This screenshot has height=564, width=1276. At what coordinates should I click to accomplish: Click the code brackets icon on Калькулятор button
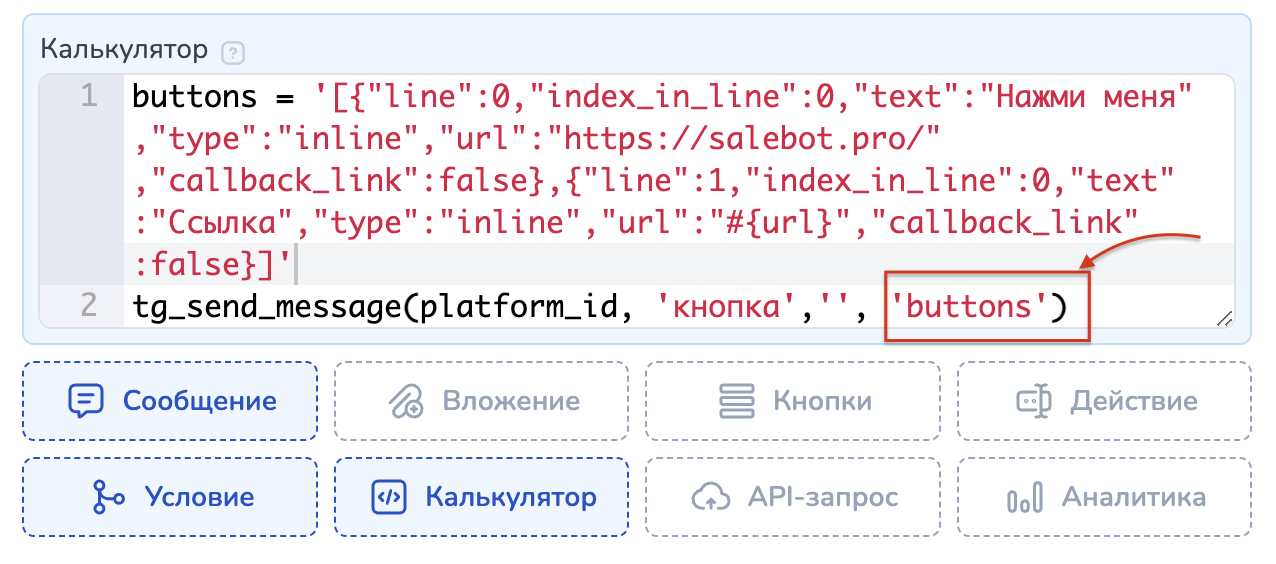point(388,497)
